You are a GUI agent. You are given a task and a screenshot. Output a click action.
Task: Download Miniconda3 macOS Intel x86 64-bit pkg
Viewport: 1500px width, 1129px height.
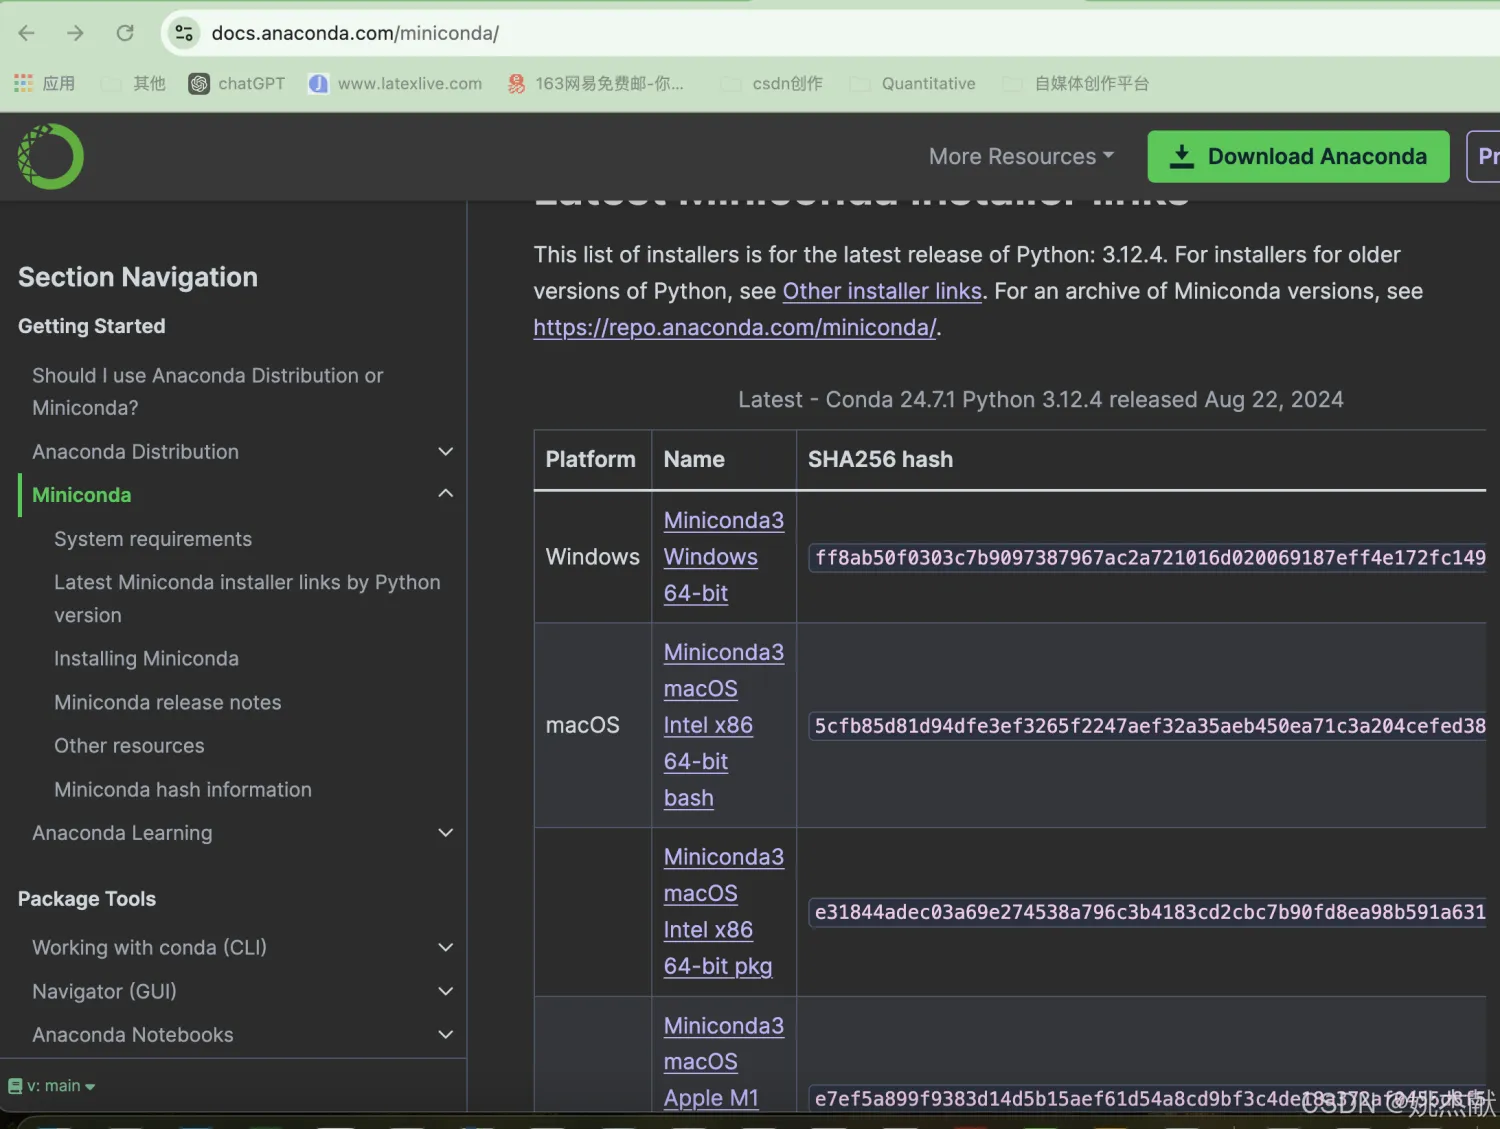(724, 912)
